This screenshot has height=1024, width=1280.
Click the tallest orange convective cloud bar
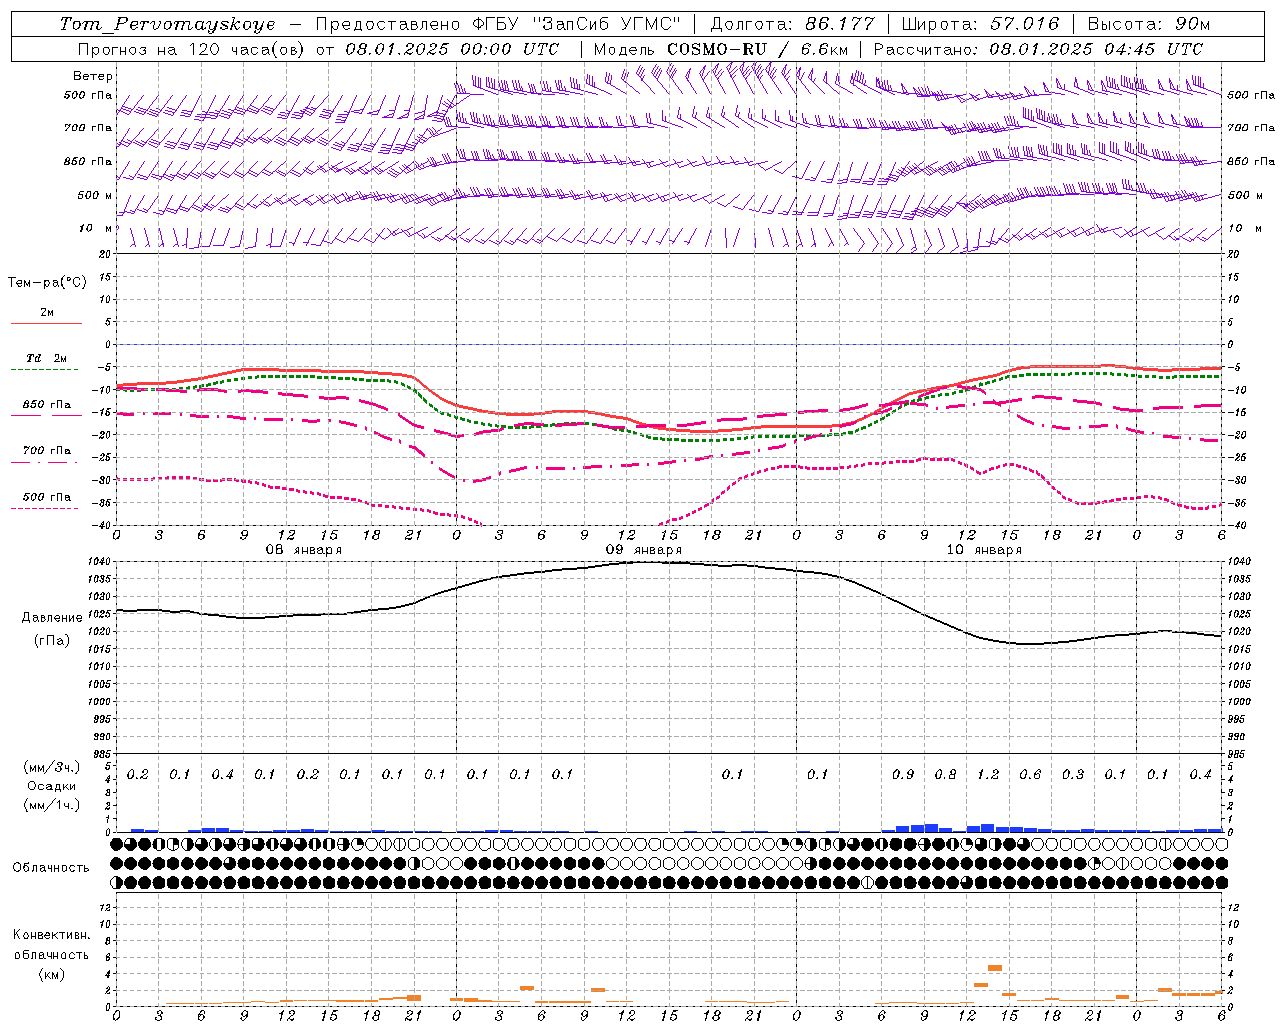(x=995, y=968)
